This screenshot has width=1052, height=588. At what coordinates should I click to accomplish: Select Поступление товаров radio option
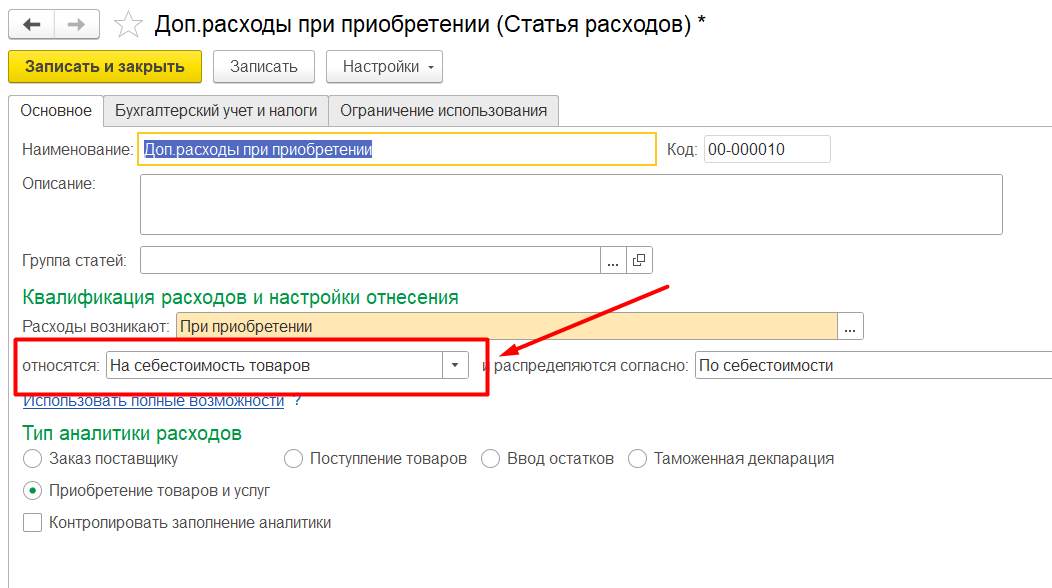coord(293,459)
